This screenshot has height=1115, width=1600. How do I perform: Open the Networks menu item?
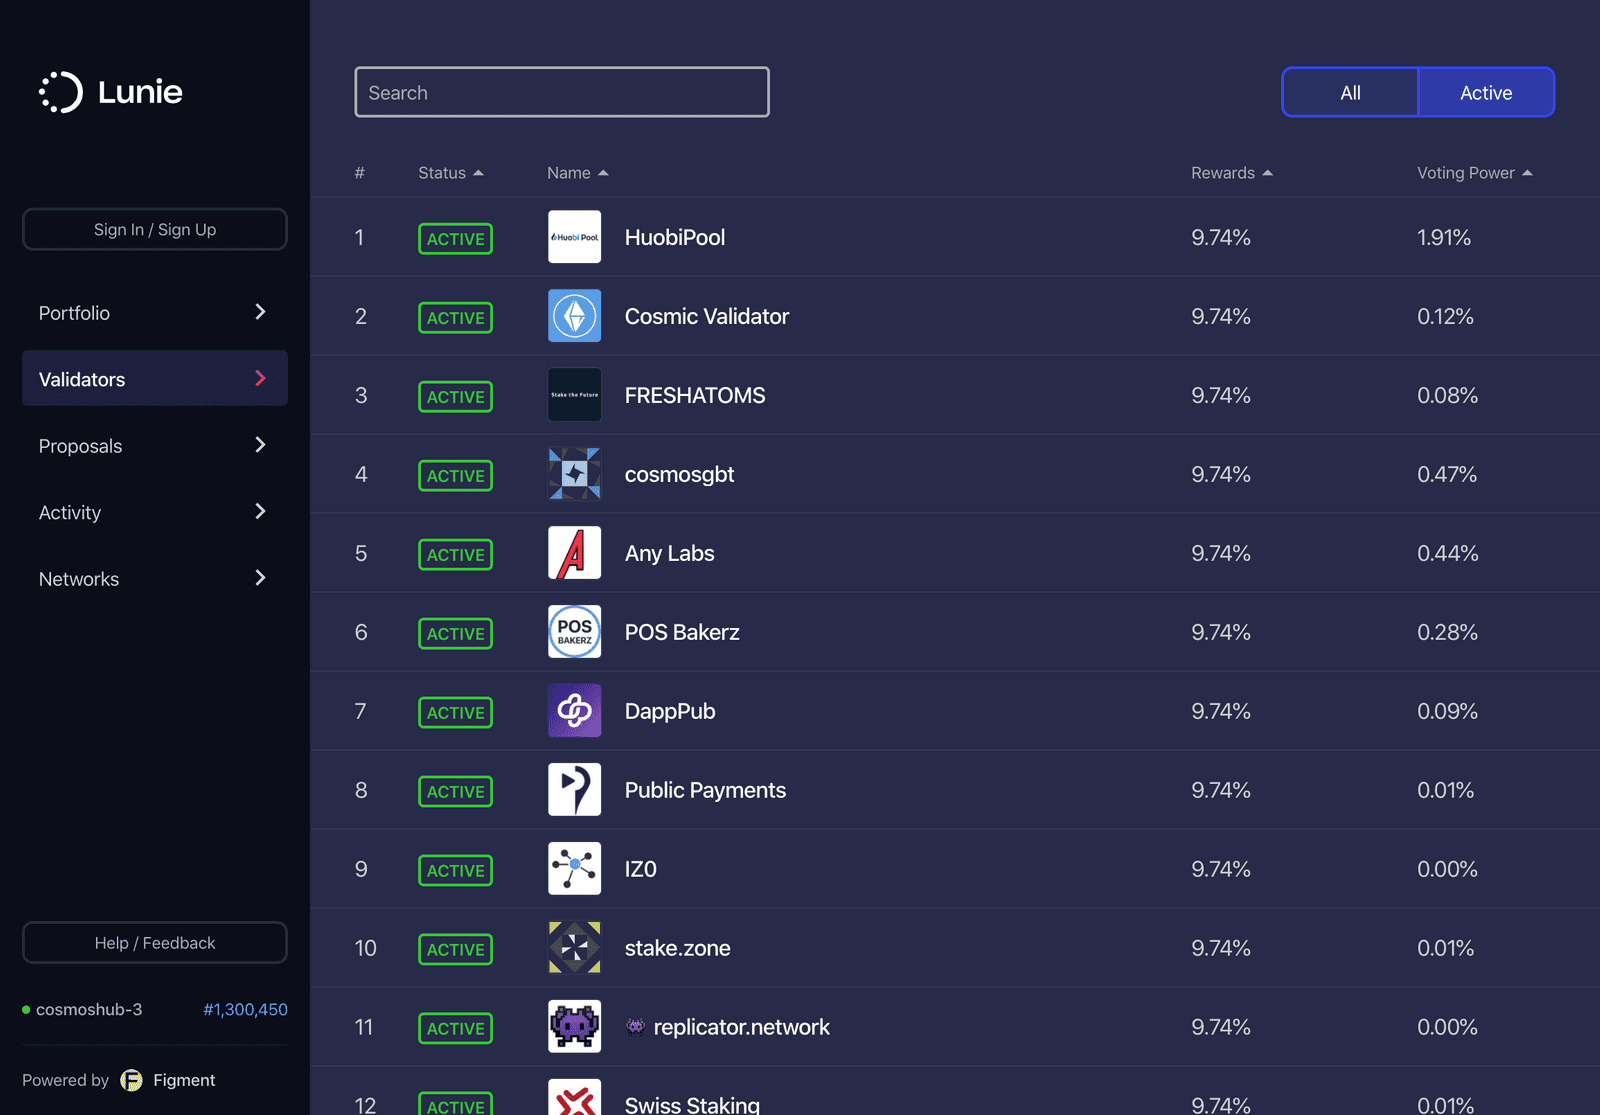[x=155, y=578]
